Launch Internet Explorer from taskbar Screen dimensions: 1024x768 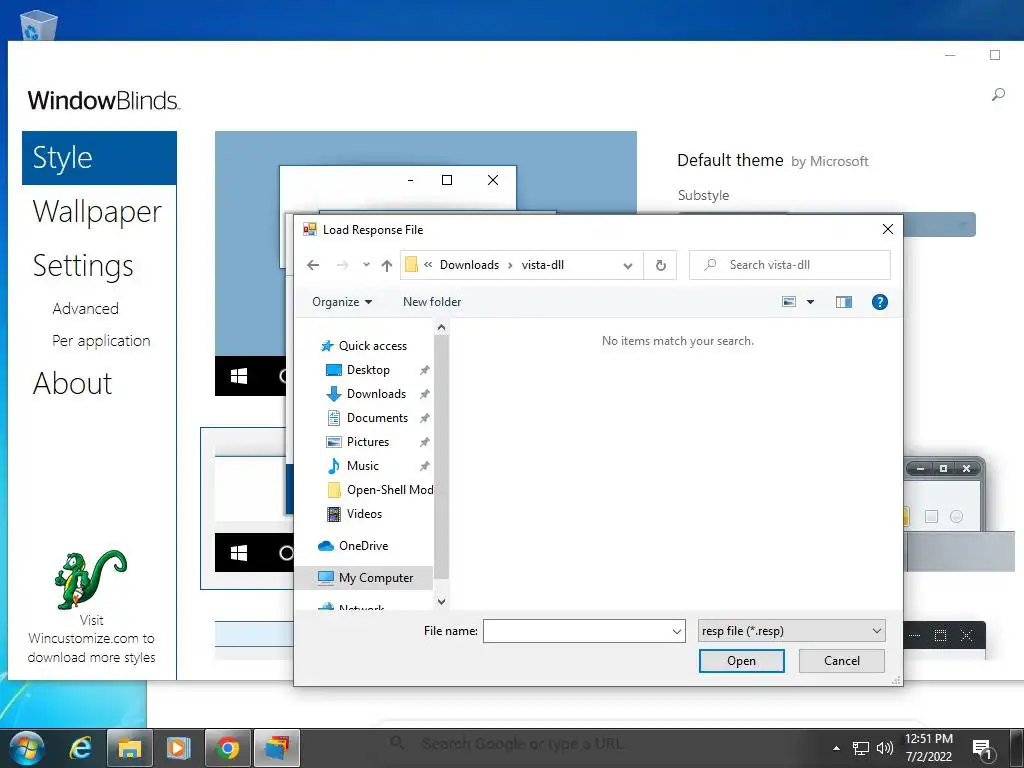pos(80,748)
